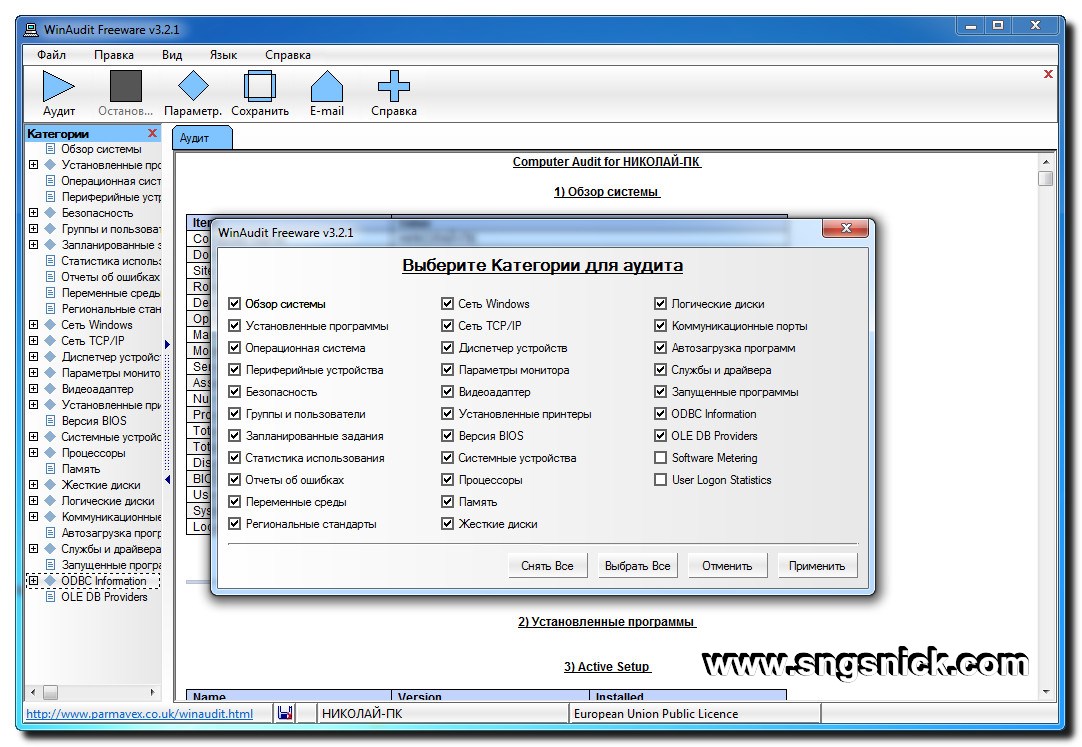Expand the Процессоры tree node
Image resolution: width=1082 pixels, height=747 pixels.
[x=33, y=452]
